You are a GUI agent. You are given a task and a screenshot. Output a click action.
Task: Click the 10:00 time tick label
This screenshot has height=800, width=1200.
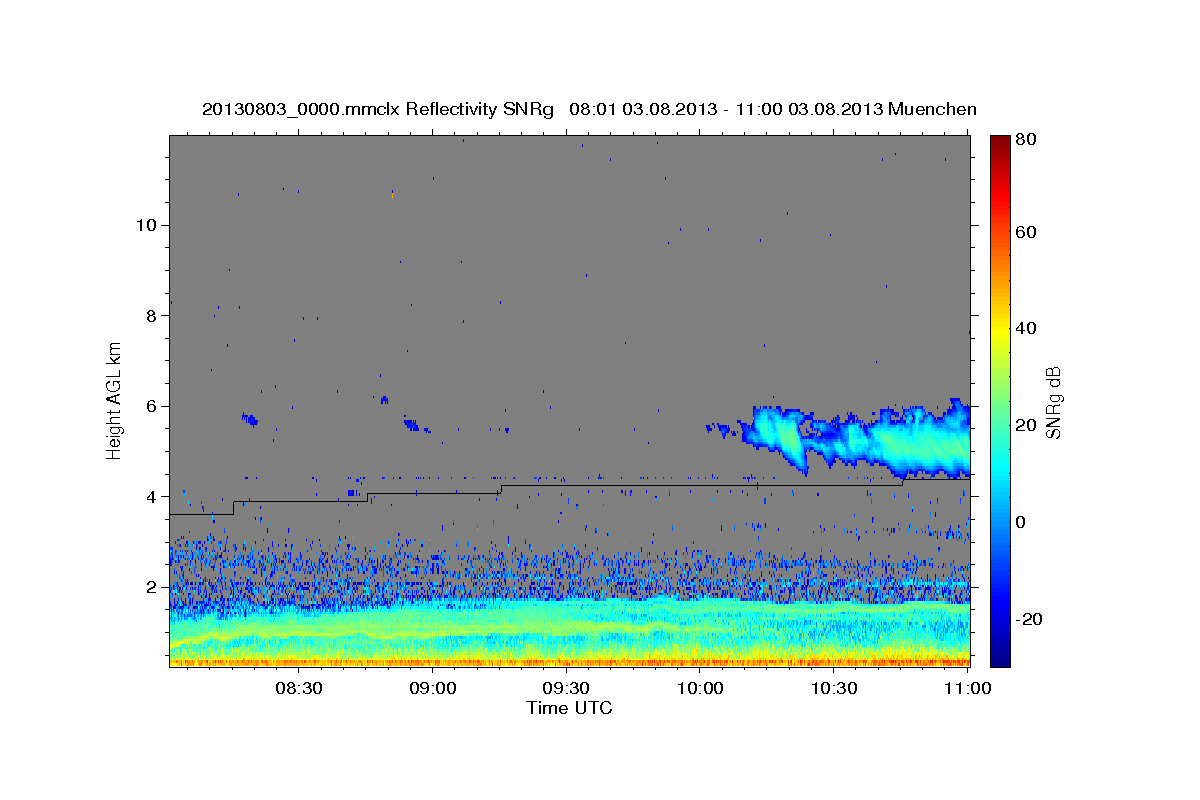[699, 688]
